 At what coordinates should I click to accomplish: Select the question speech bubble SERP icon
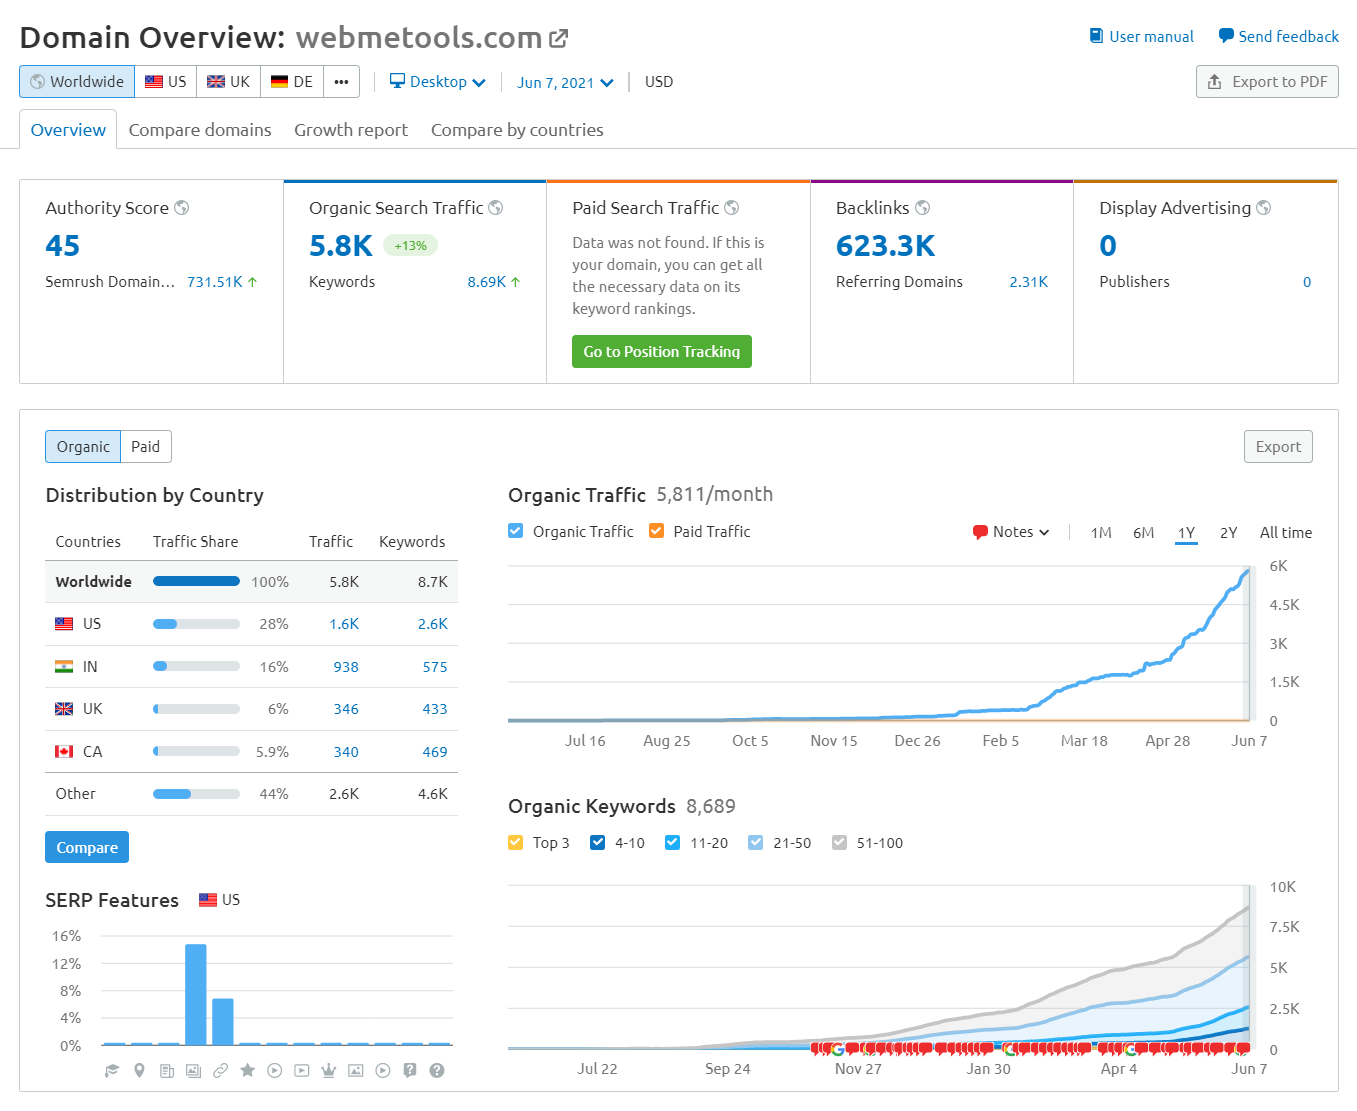click(410, 1070)
